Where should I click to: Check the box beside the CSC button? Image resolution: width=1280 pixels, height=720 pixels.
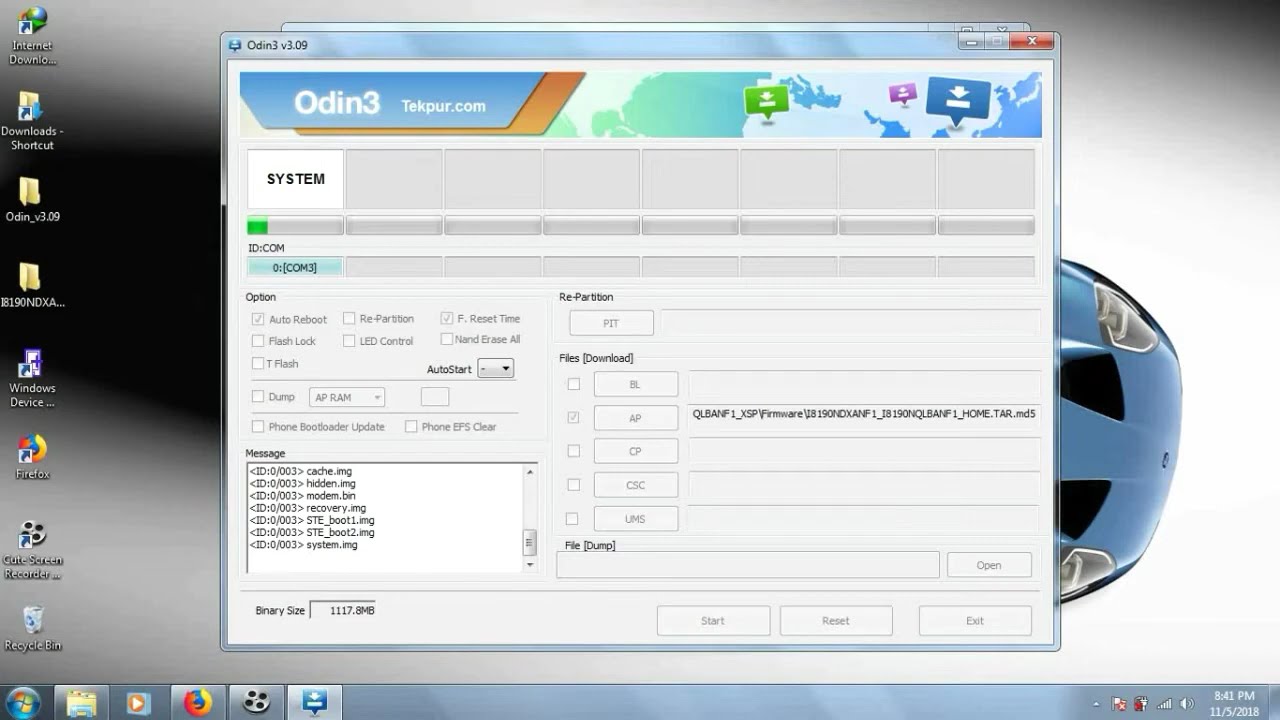(x=573, y=485)
